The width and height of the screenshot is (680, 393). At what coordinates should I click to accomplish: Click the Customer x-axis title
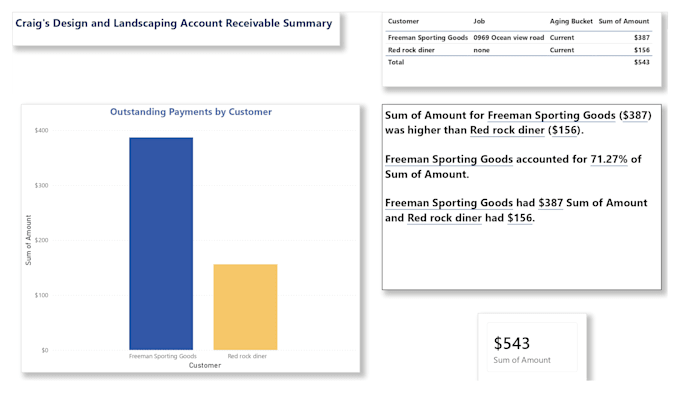point(205,365)
